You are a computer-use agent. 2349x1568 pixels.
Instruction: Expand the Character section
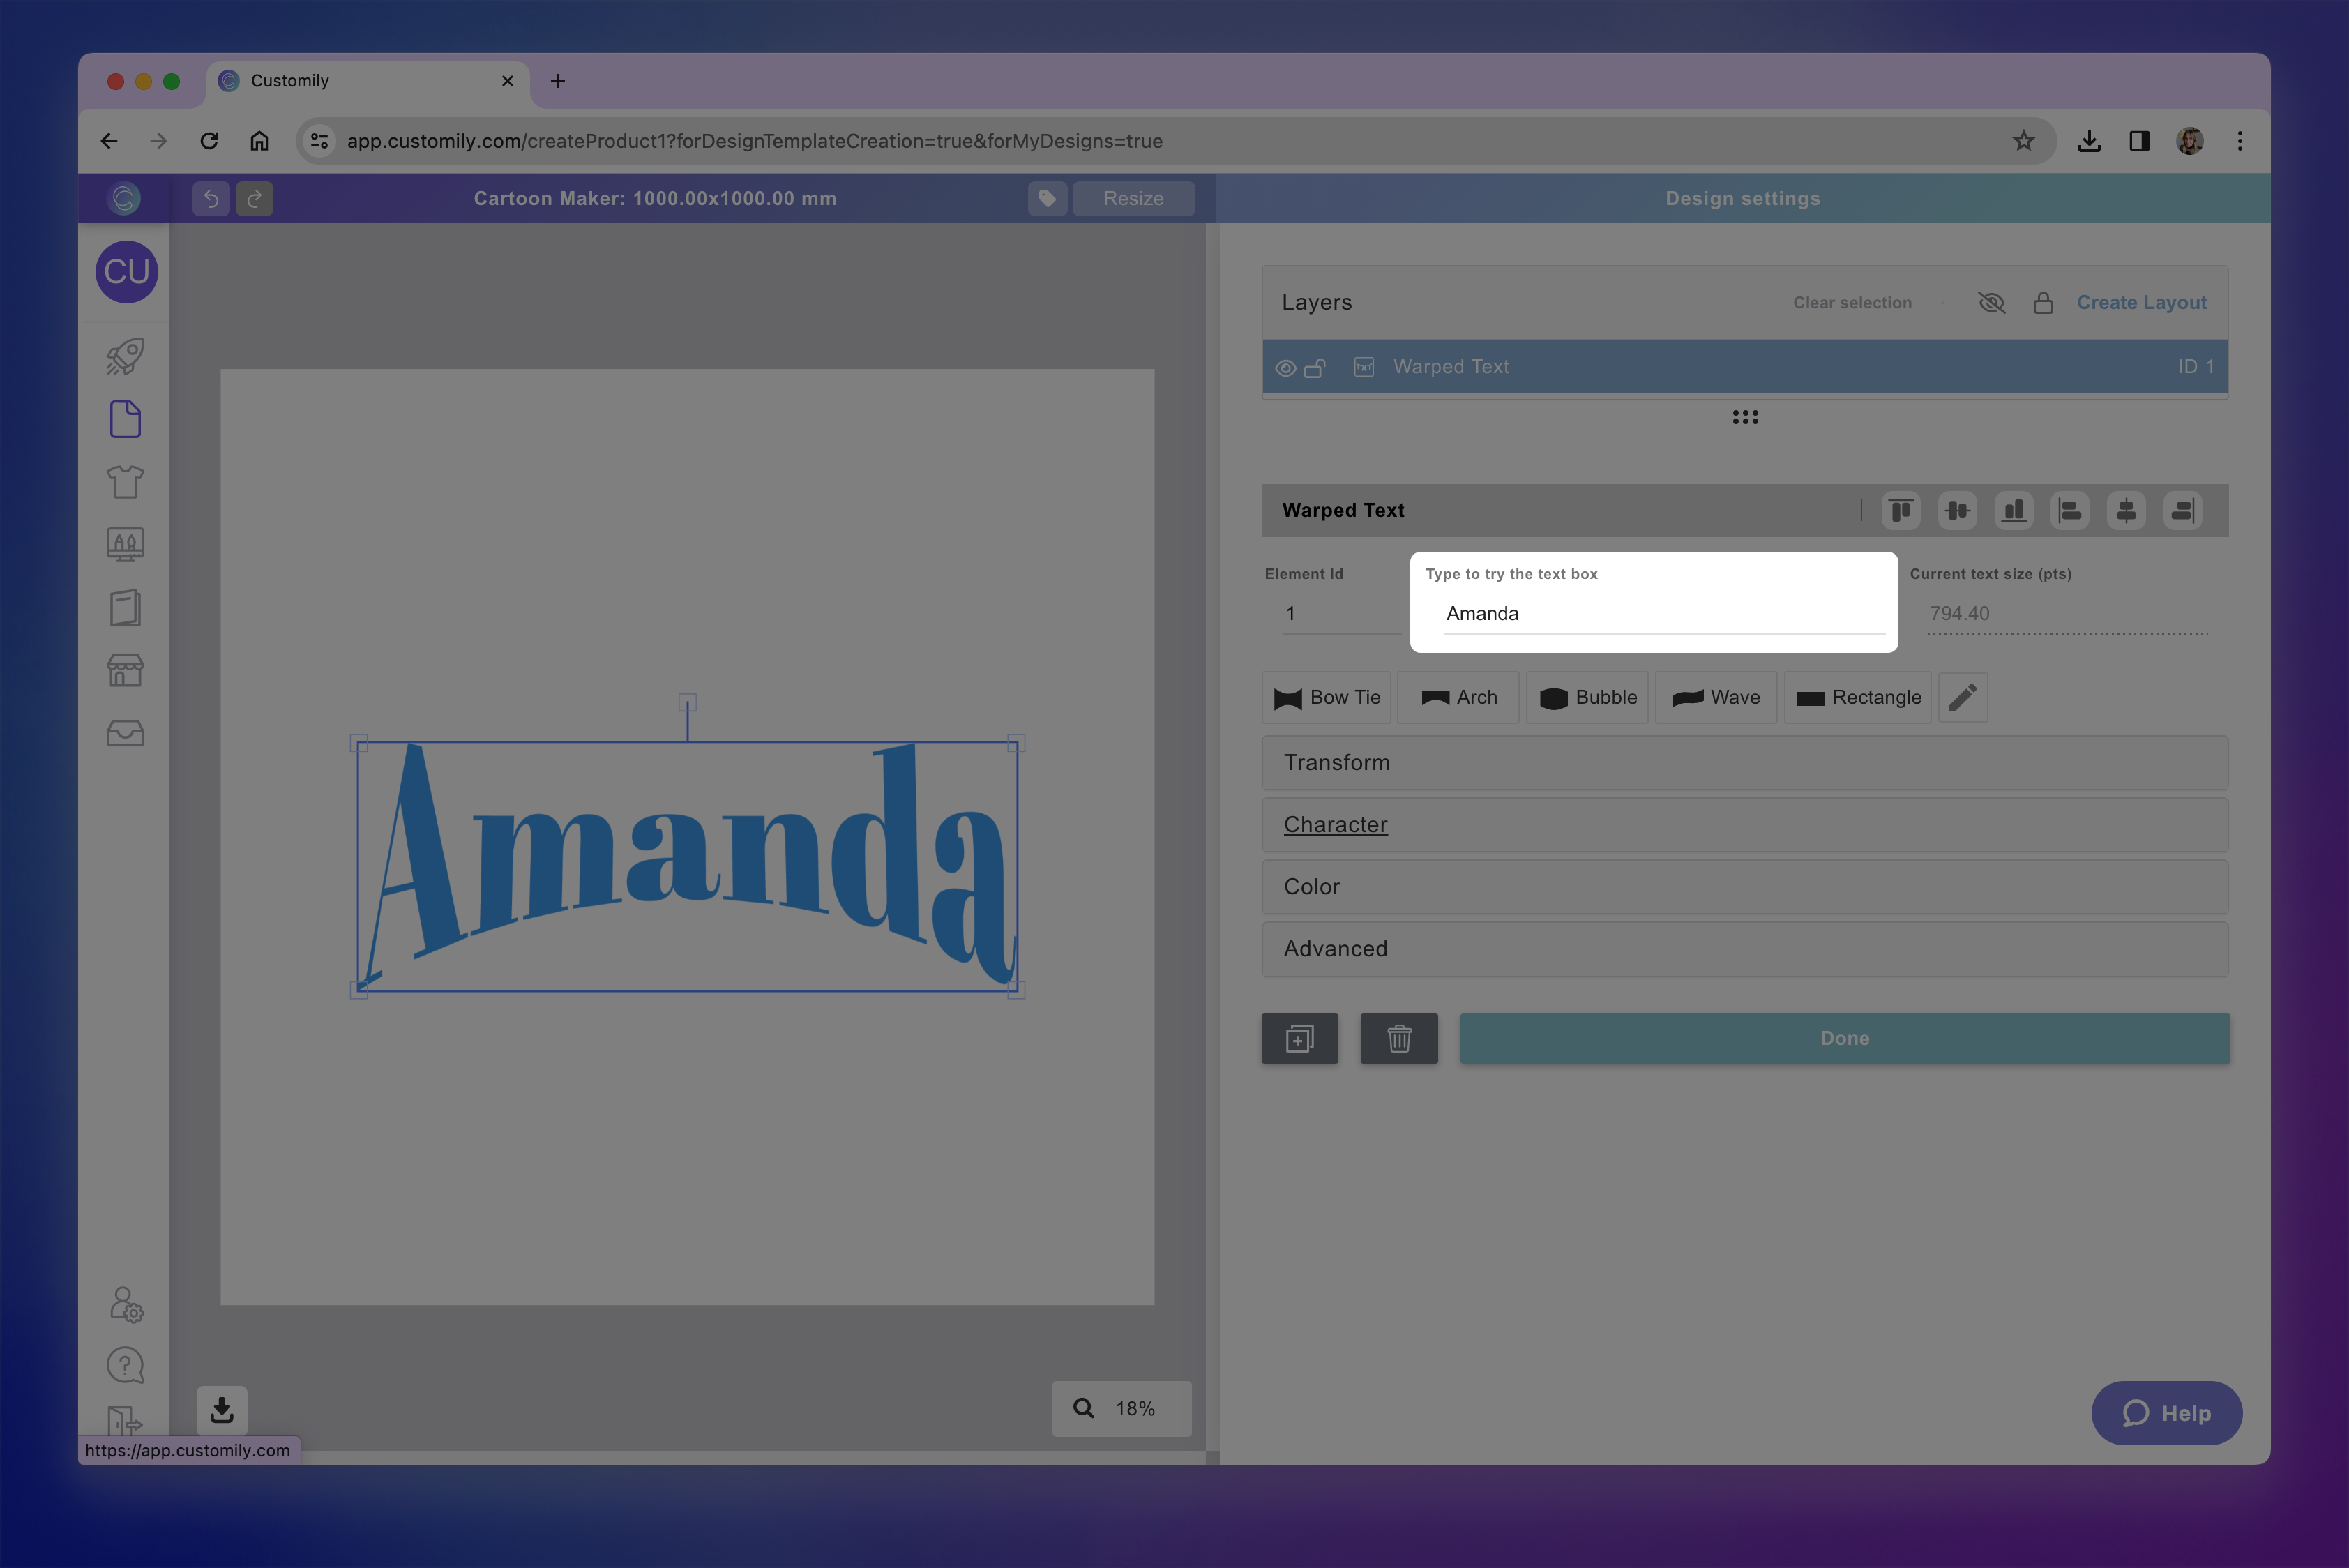1744,825
